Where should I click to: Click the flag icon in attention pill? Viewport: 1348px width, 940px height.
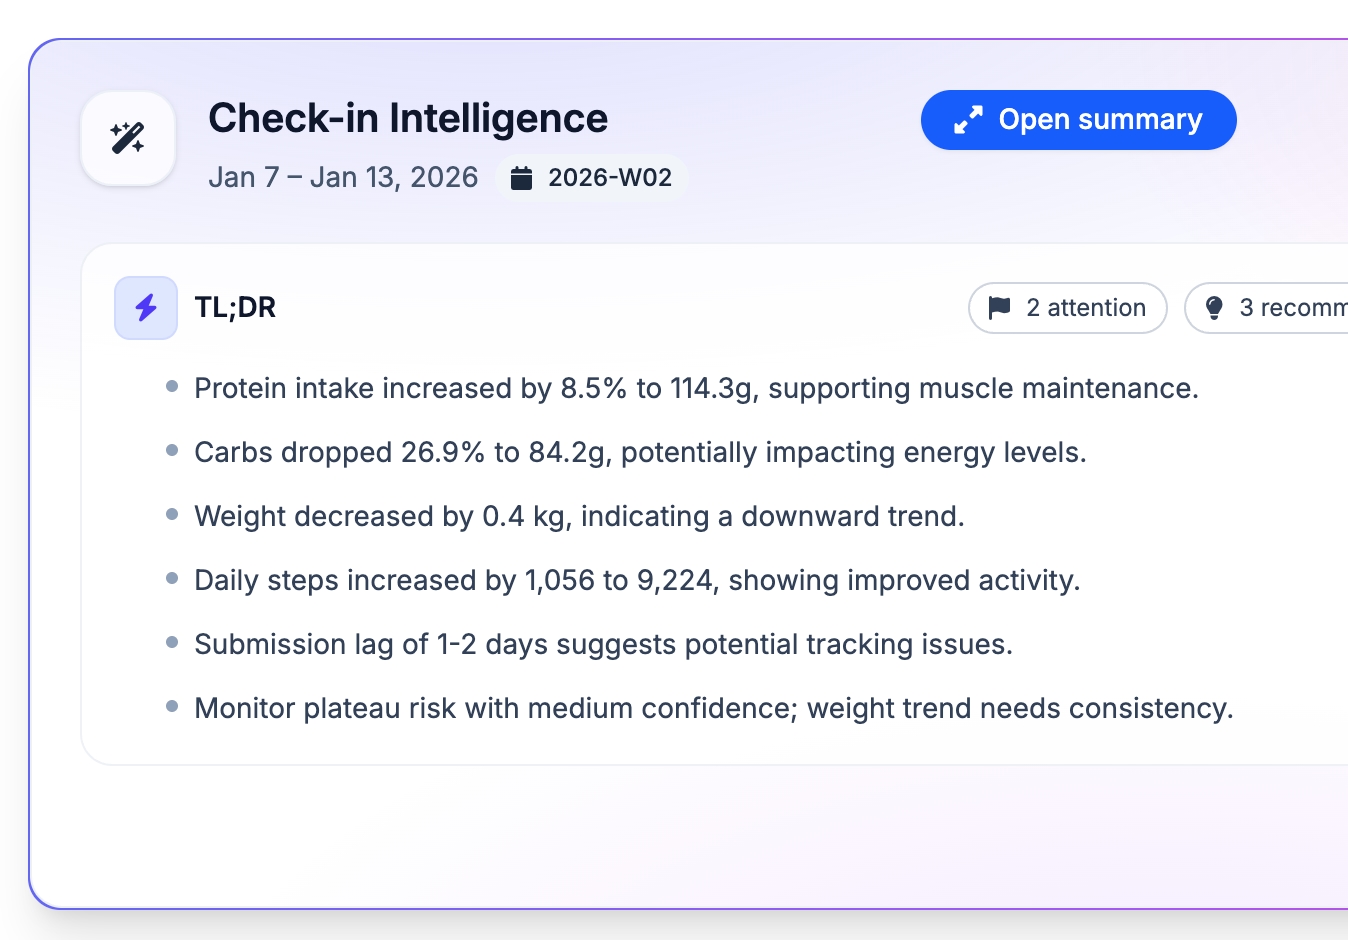[999, 308]
